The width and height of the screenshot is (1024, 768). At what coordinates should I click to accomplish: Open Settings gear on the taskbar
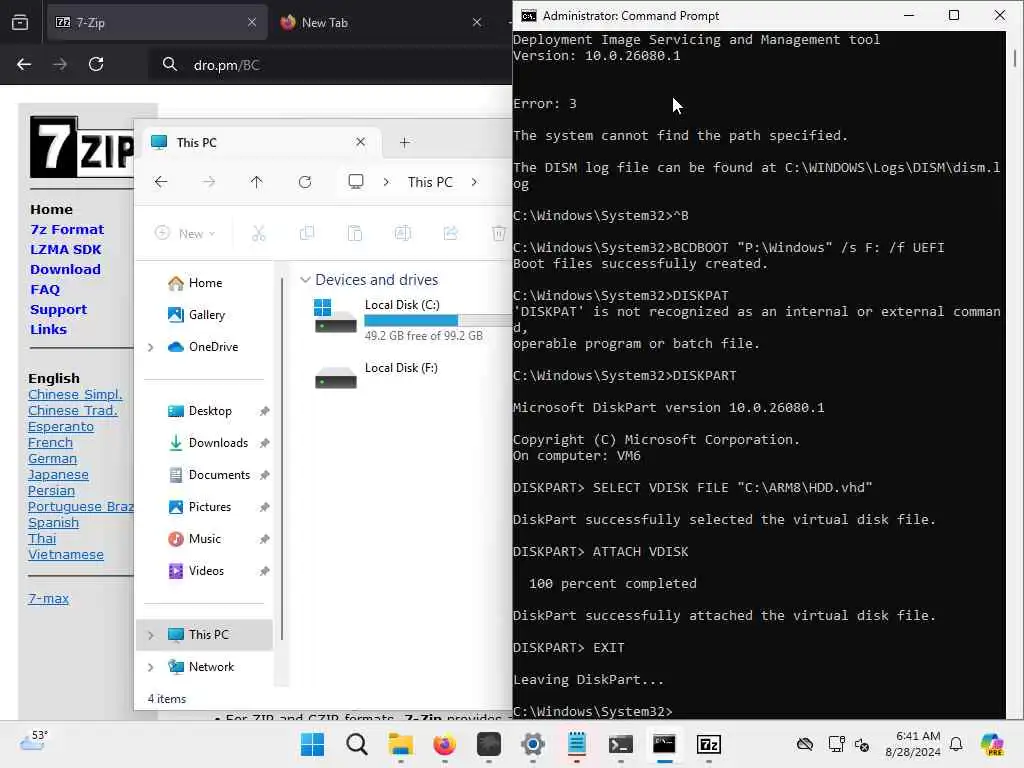(533, 744)
